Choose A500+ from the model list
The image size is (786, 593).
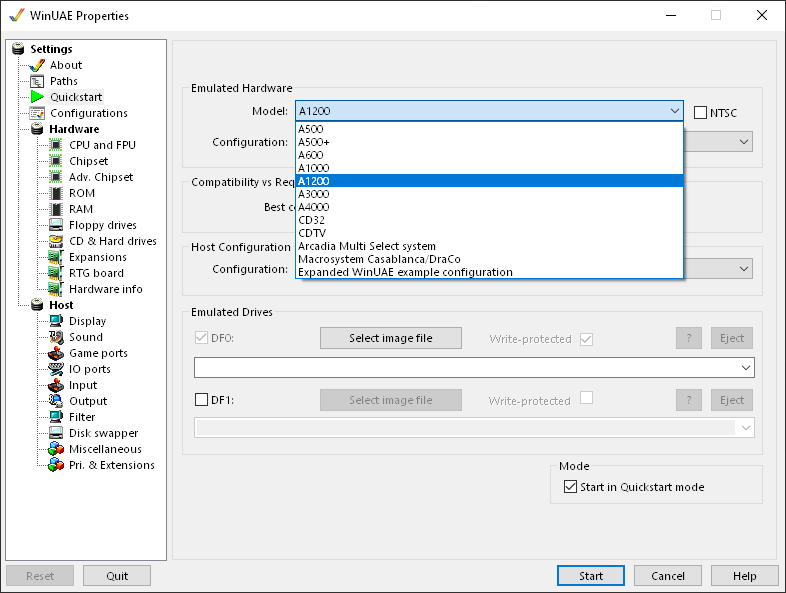click(x=489, y=142)
